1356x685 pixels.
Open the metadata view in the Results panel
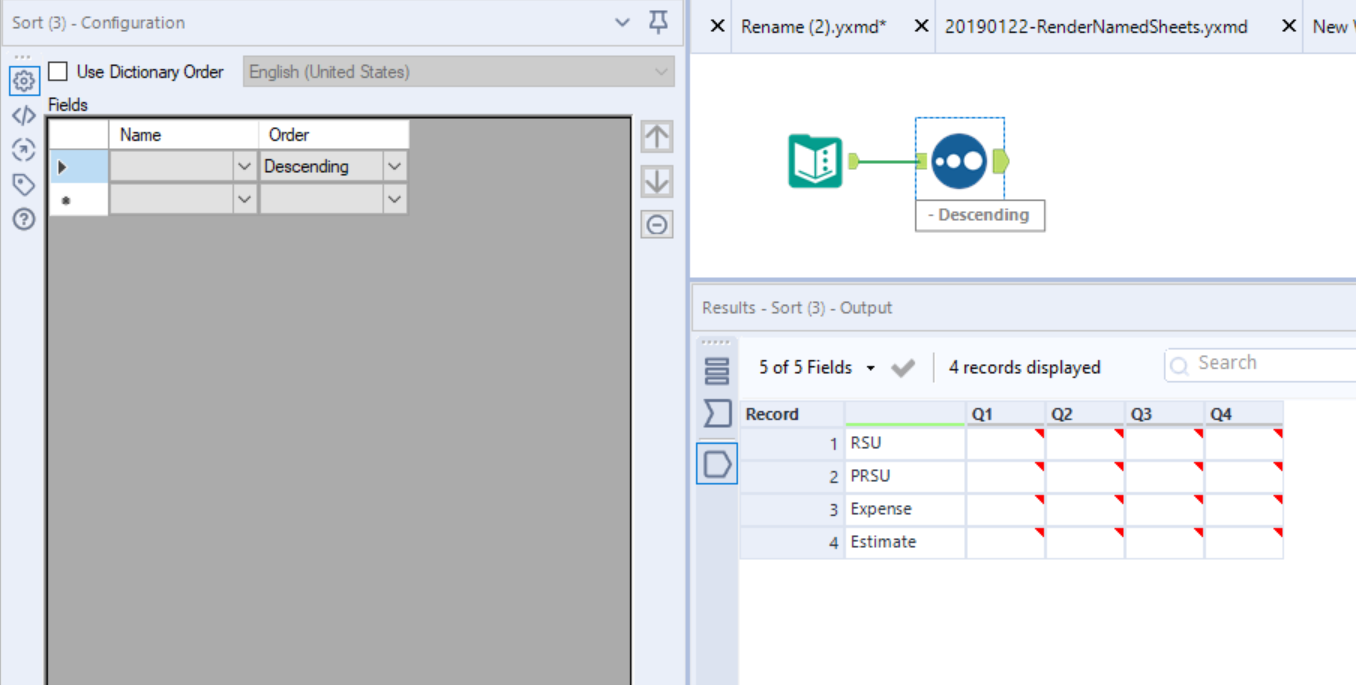(716, 413)
